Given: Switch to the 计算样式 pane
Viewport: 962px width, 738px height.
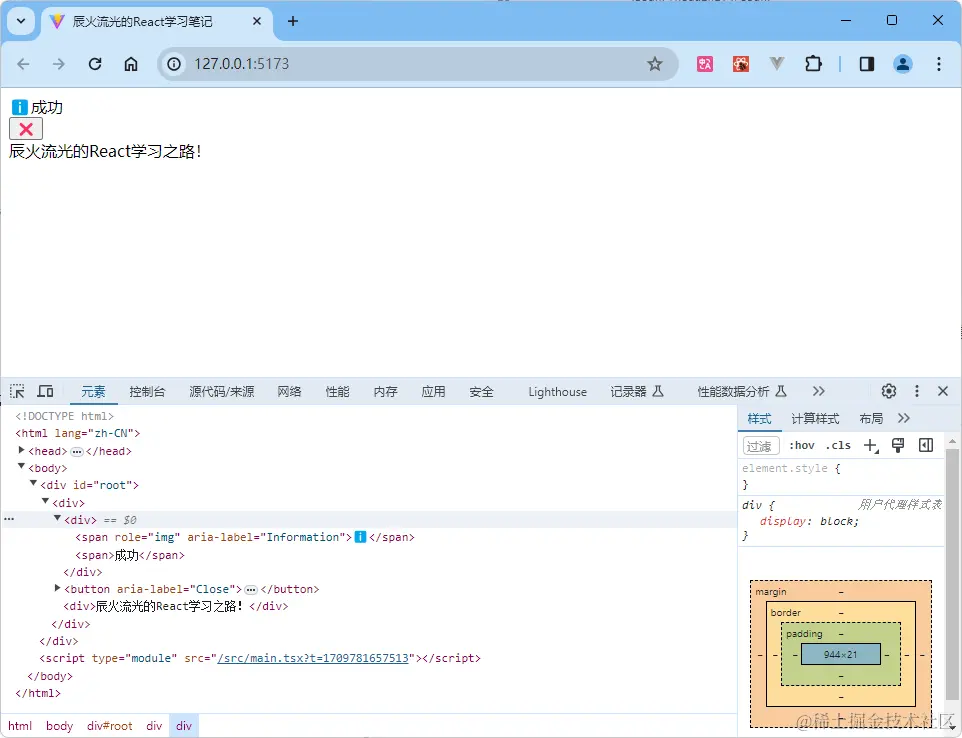Looking at the screenshot, I should click(815, 419).
